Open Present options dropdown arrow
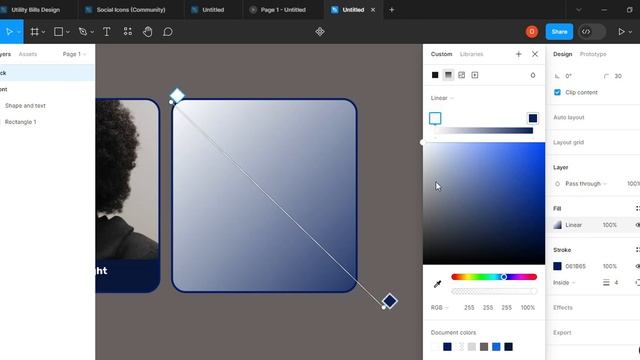Screen dimensions: 640x360 click(x=630, y=32)
